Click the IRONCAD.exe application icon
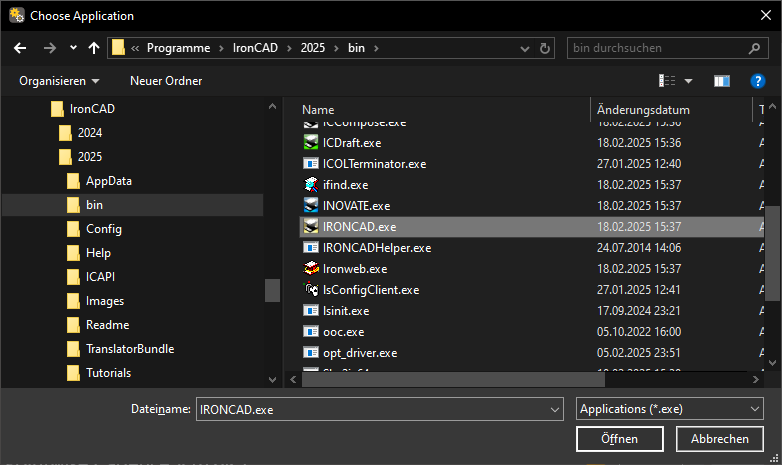782x465 pixels. coord(311,227)
